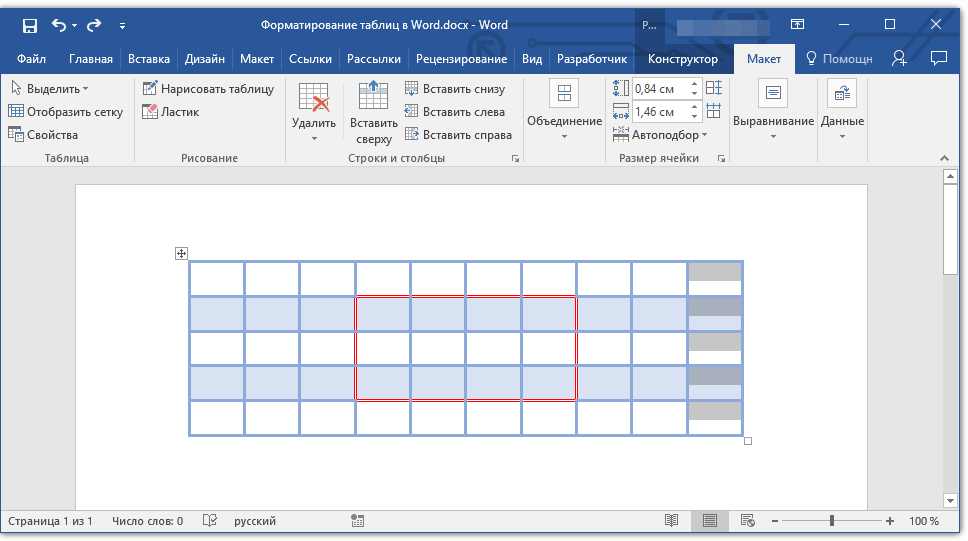Click the distribute rows evenly icon
Image resolution: width=968 pixels, height=541 pixels.
[713, 89]
